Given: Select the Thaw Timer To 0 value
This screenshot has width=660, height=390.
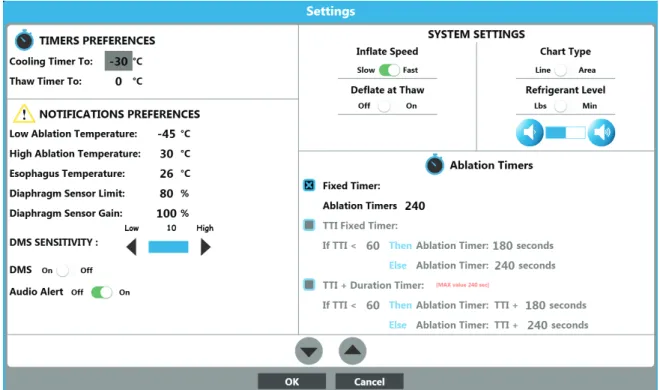Looking at the screenshot, I should [119, 81].
